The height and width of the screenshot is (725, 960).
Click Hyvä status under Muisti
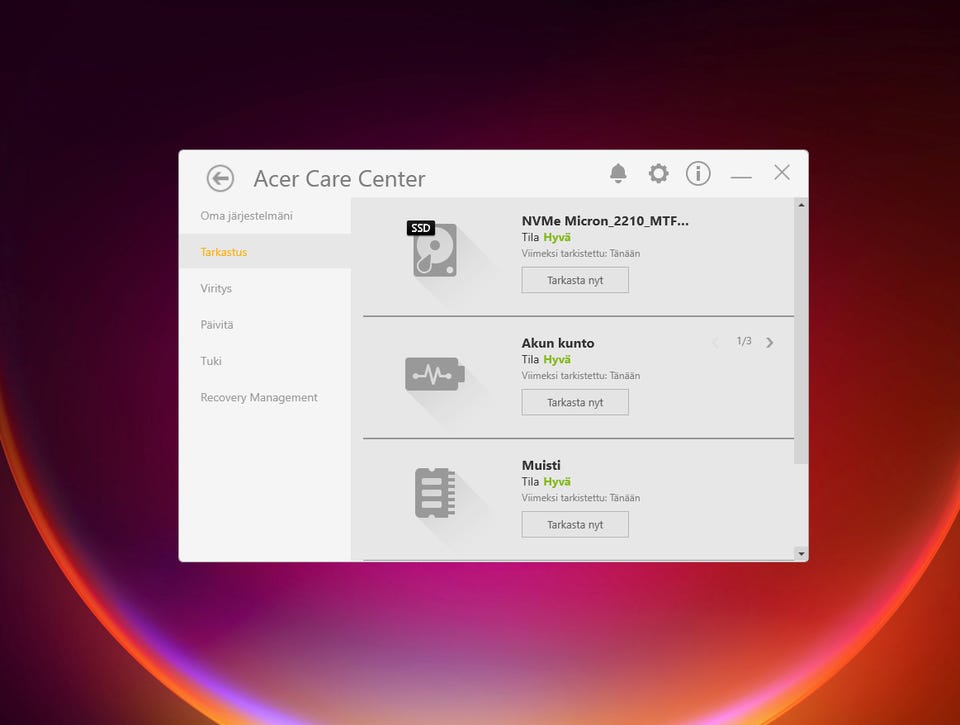557,482
